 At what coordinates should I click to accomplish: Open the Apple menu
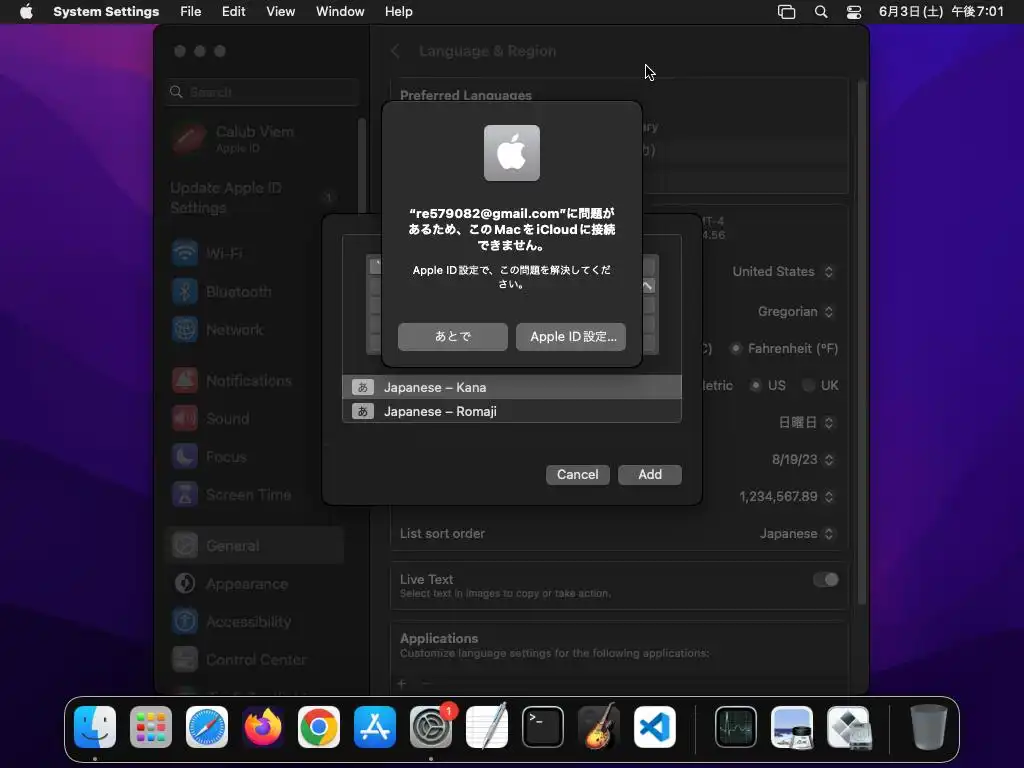click(x=26, y=12)
